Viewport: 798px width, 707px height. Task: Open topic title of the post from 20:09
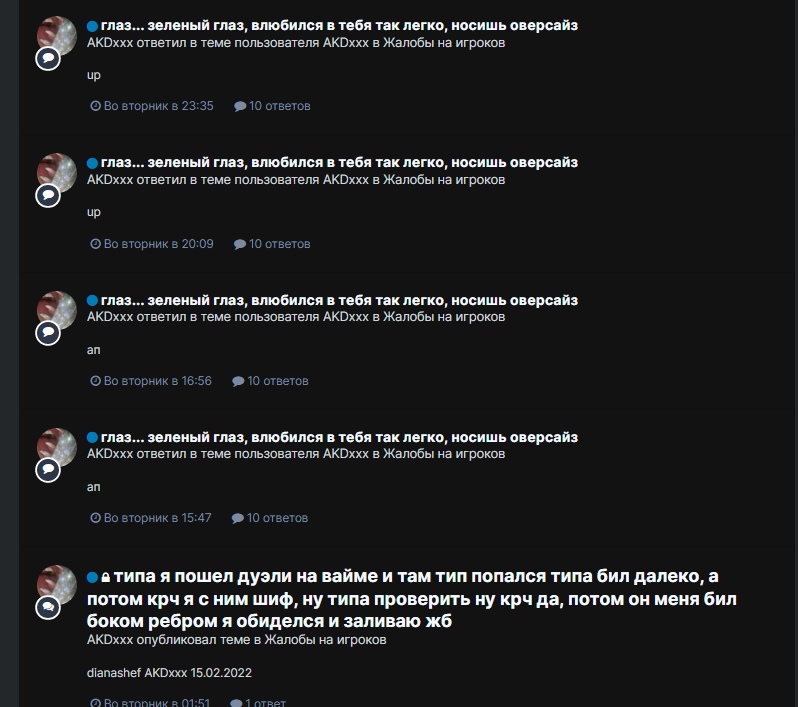[x=339, y=162]
